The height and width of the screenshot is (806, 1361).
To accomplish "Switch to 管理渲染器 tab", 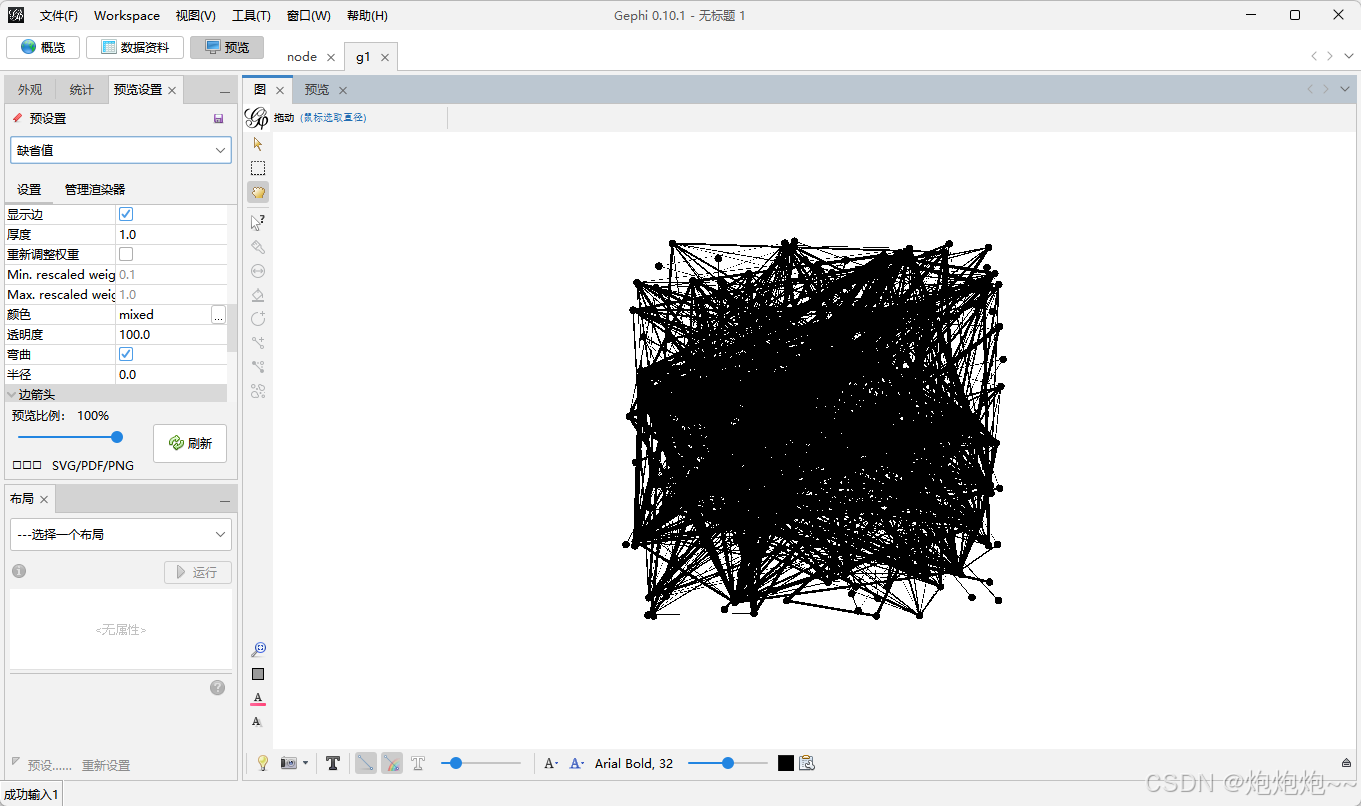I will point(95,189).
